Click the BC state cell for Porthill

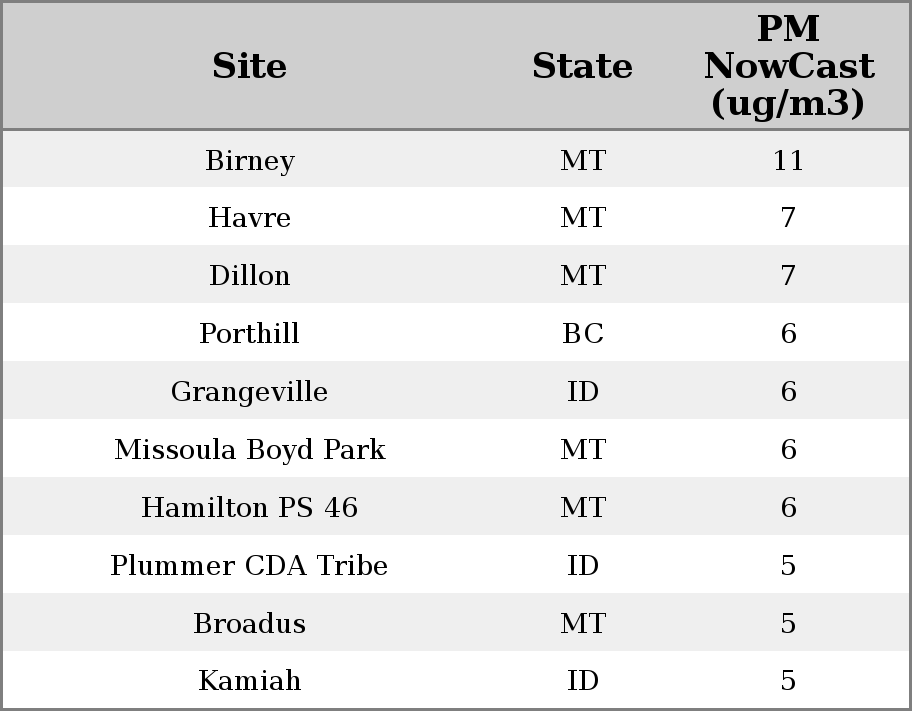(x=582, y=334)
